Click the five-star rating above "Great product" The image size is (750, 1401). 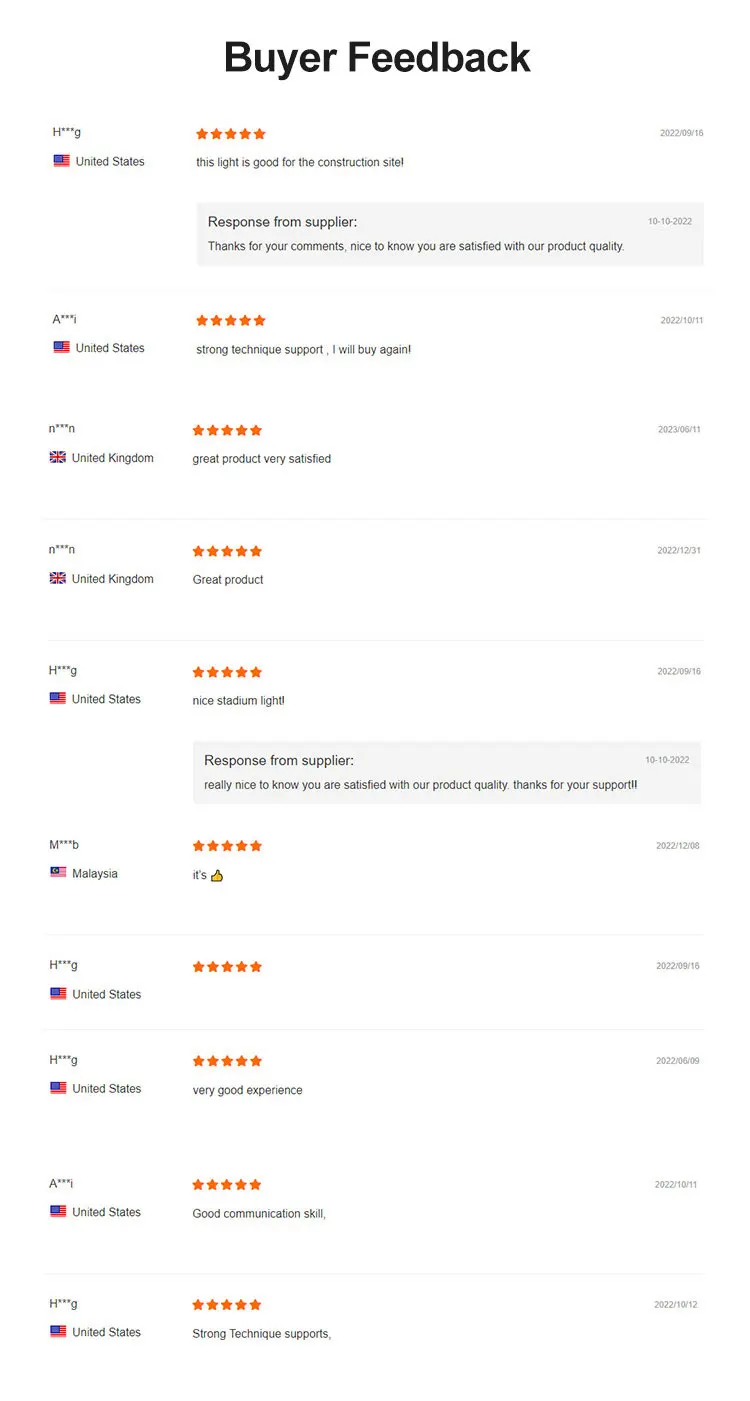coord(227,551)
